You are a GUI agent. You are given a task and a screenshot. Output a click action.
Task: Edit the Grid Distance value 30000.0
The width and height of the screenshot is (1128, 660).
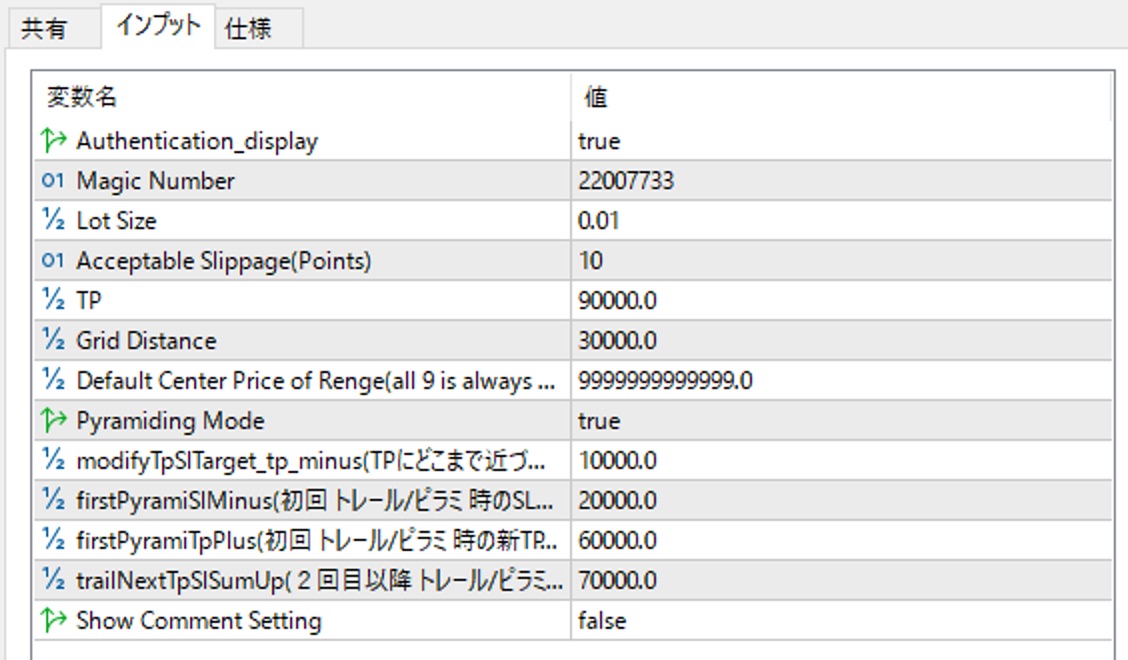[x=617, y=341]
